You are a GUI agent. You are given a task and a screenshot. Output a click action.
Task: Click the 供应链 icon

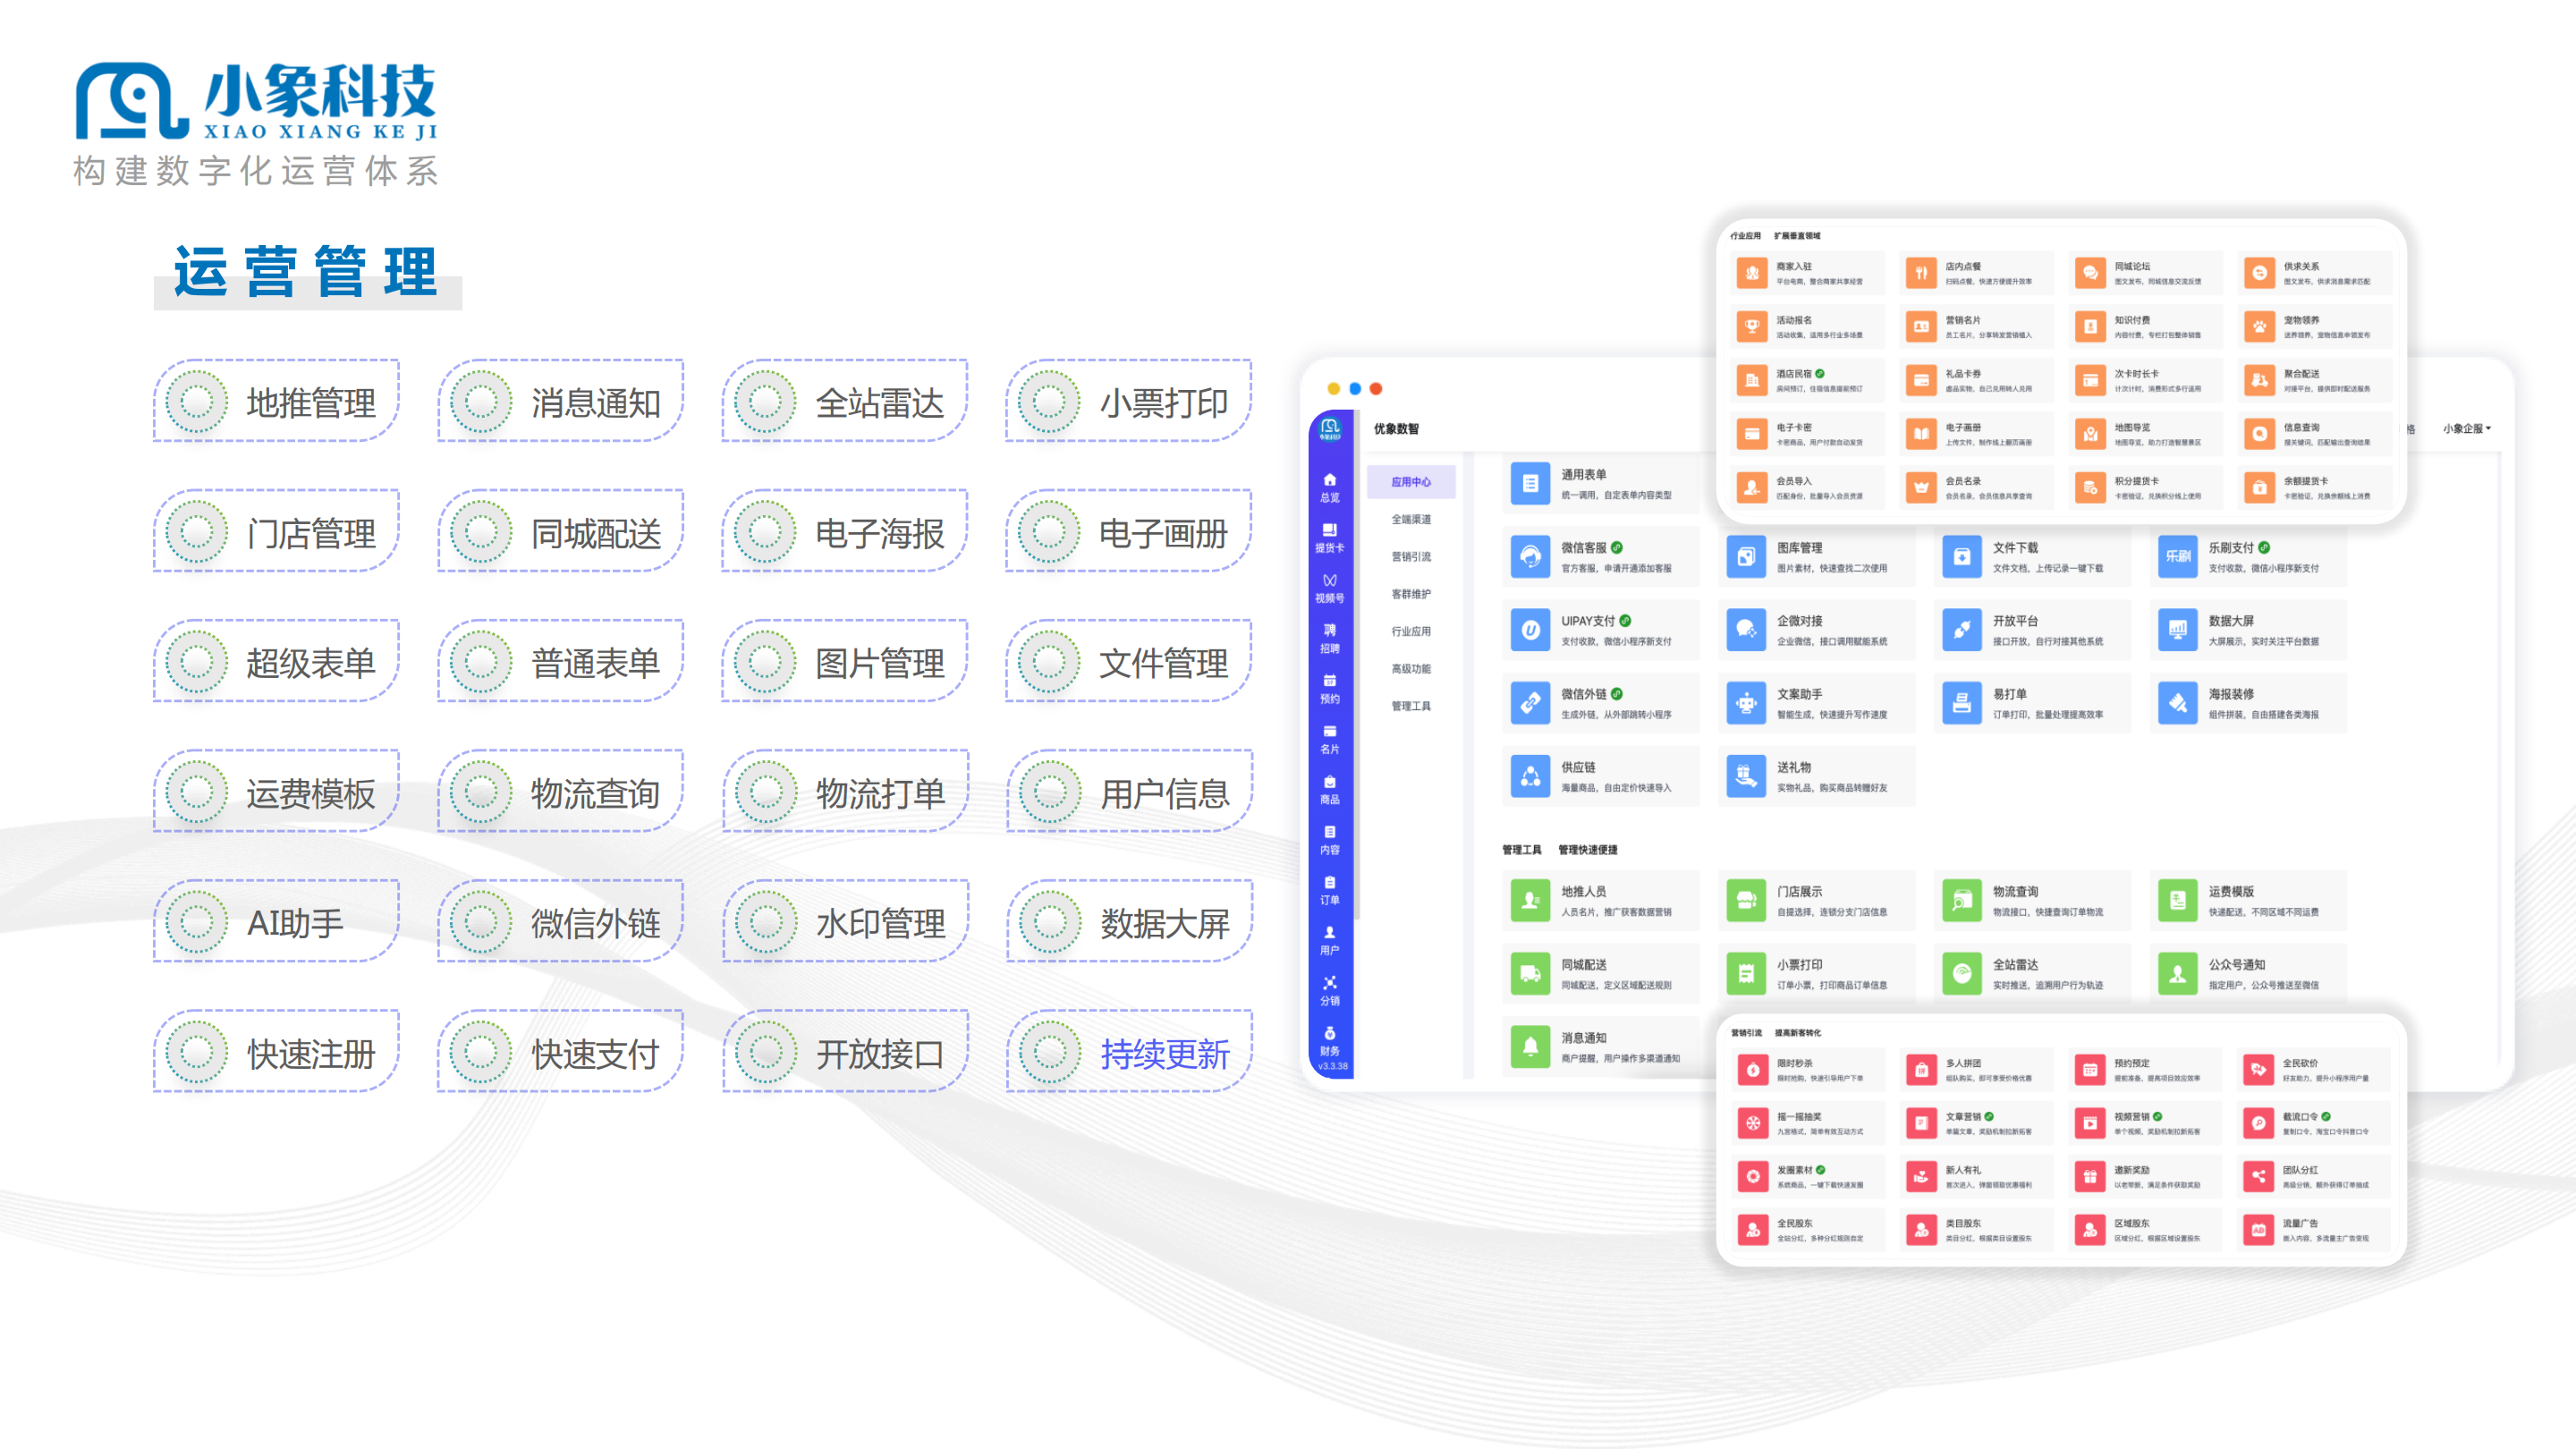coord(1530,776)
